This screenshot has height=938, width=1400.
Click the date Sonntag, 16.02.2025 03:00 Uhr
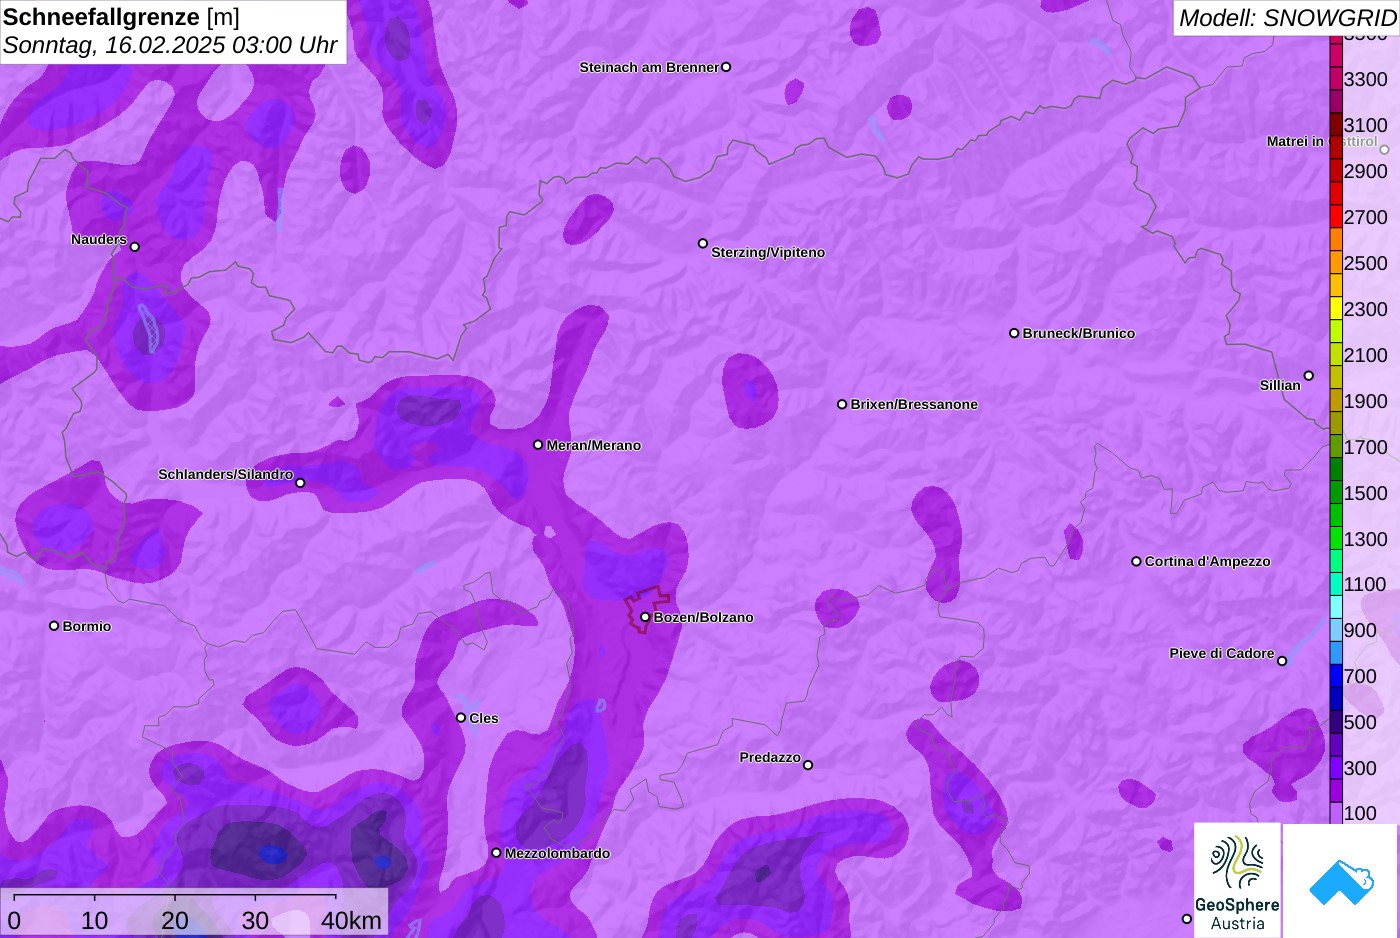[x=170, y=45]
